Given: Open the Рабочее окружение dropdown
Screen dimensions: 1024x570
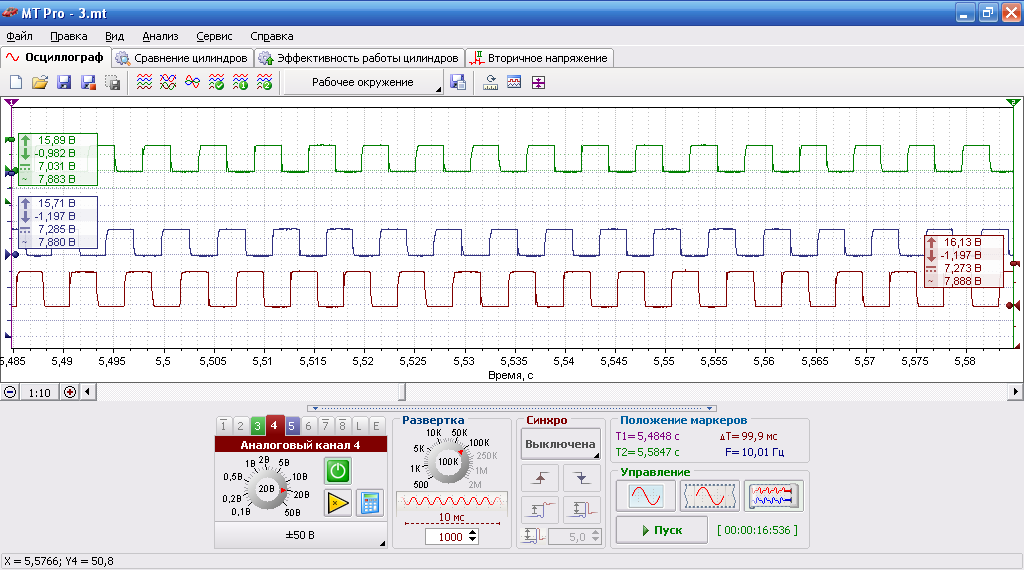Looking at the screenshot, I should (364, 82).
